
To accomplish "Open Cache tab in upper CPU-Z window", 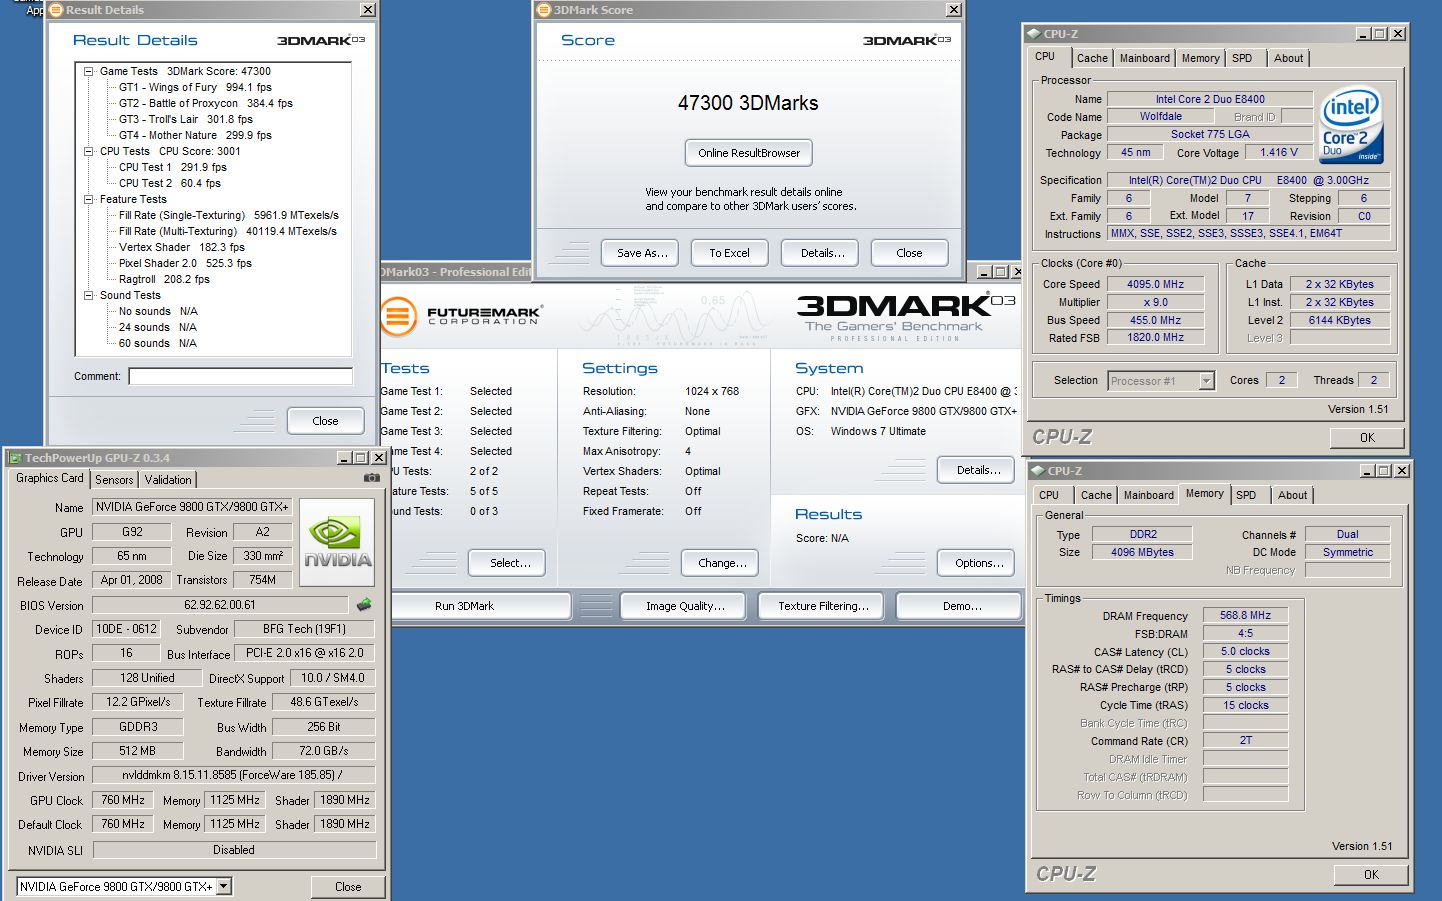I will tap(1092, 58).
